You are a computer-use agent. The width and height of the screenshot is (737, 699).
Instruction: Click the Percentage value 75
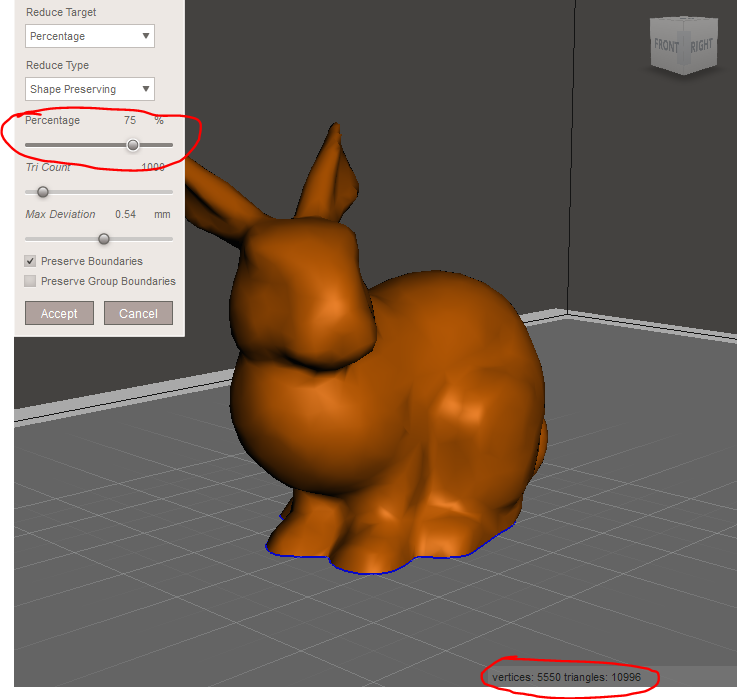pyautogui.click(x=130, y=120)
